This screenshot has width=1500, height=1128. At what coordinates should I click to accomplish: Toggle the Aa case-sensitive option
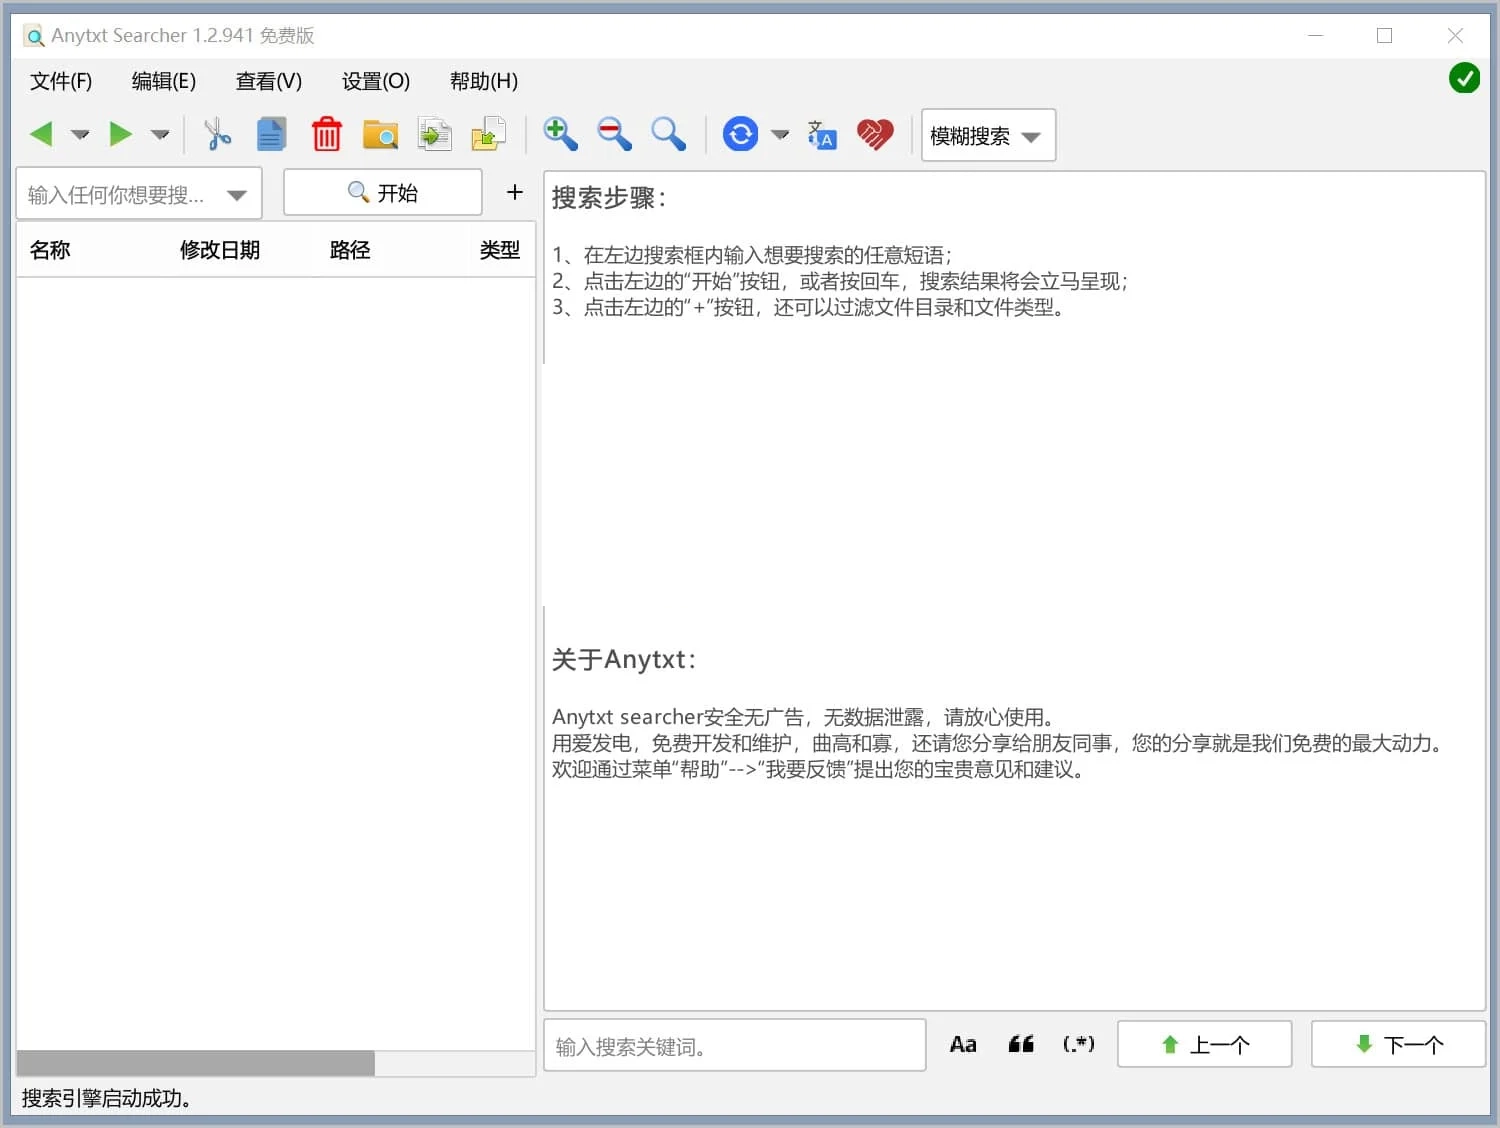(962, 1045)
